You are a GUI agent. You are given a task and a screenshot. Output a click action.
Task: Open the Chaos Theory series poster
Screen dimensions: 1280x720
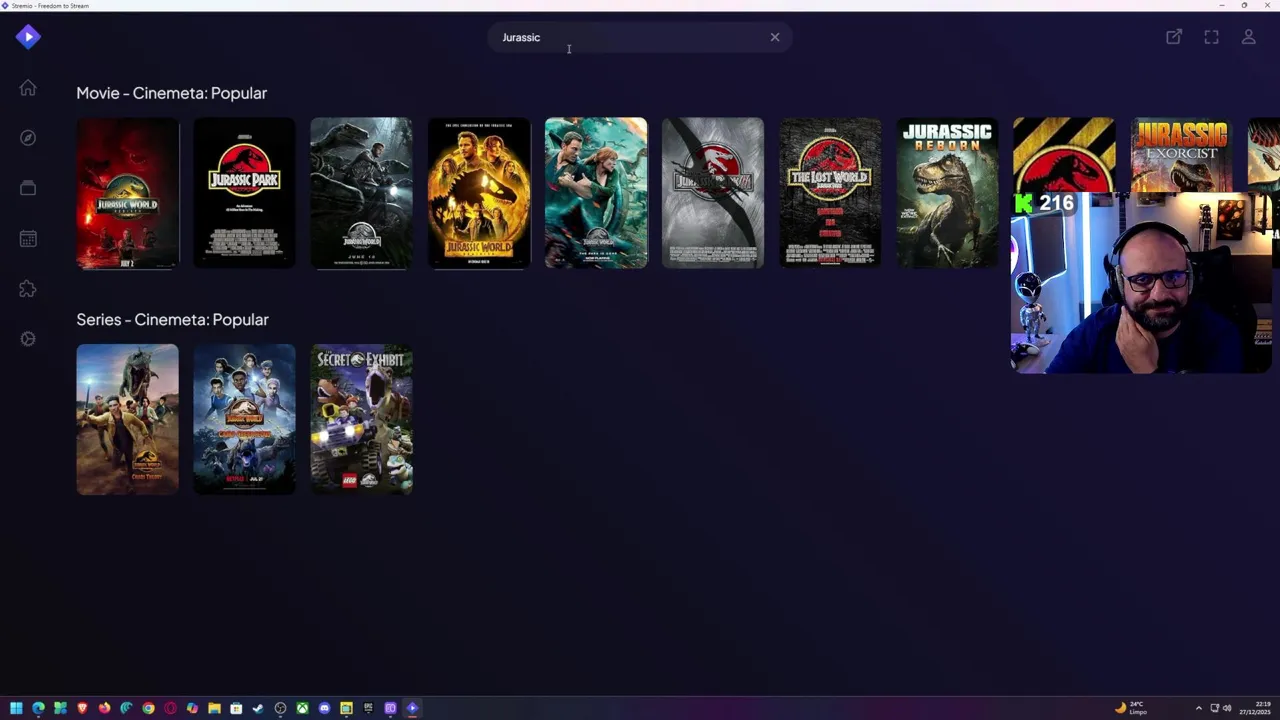click(128, 419)
